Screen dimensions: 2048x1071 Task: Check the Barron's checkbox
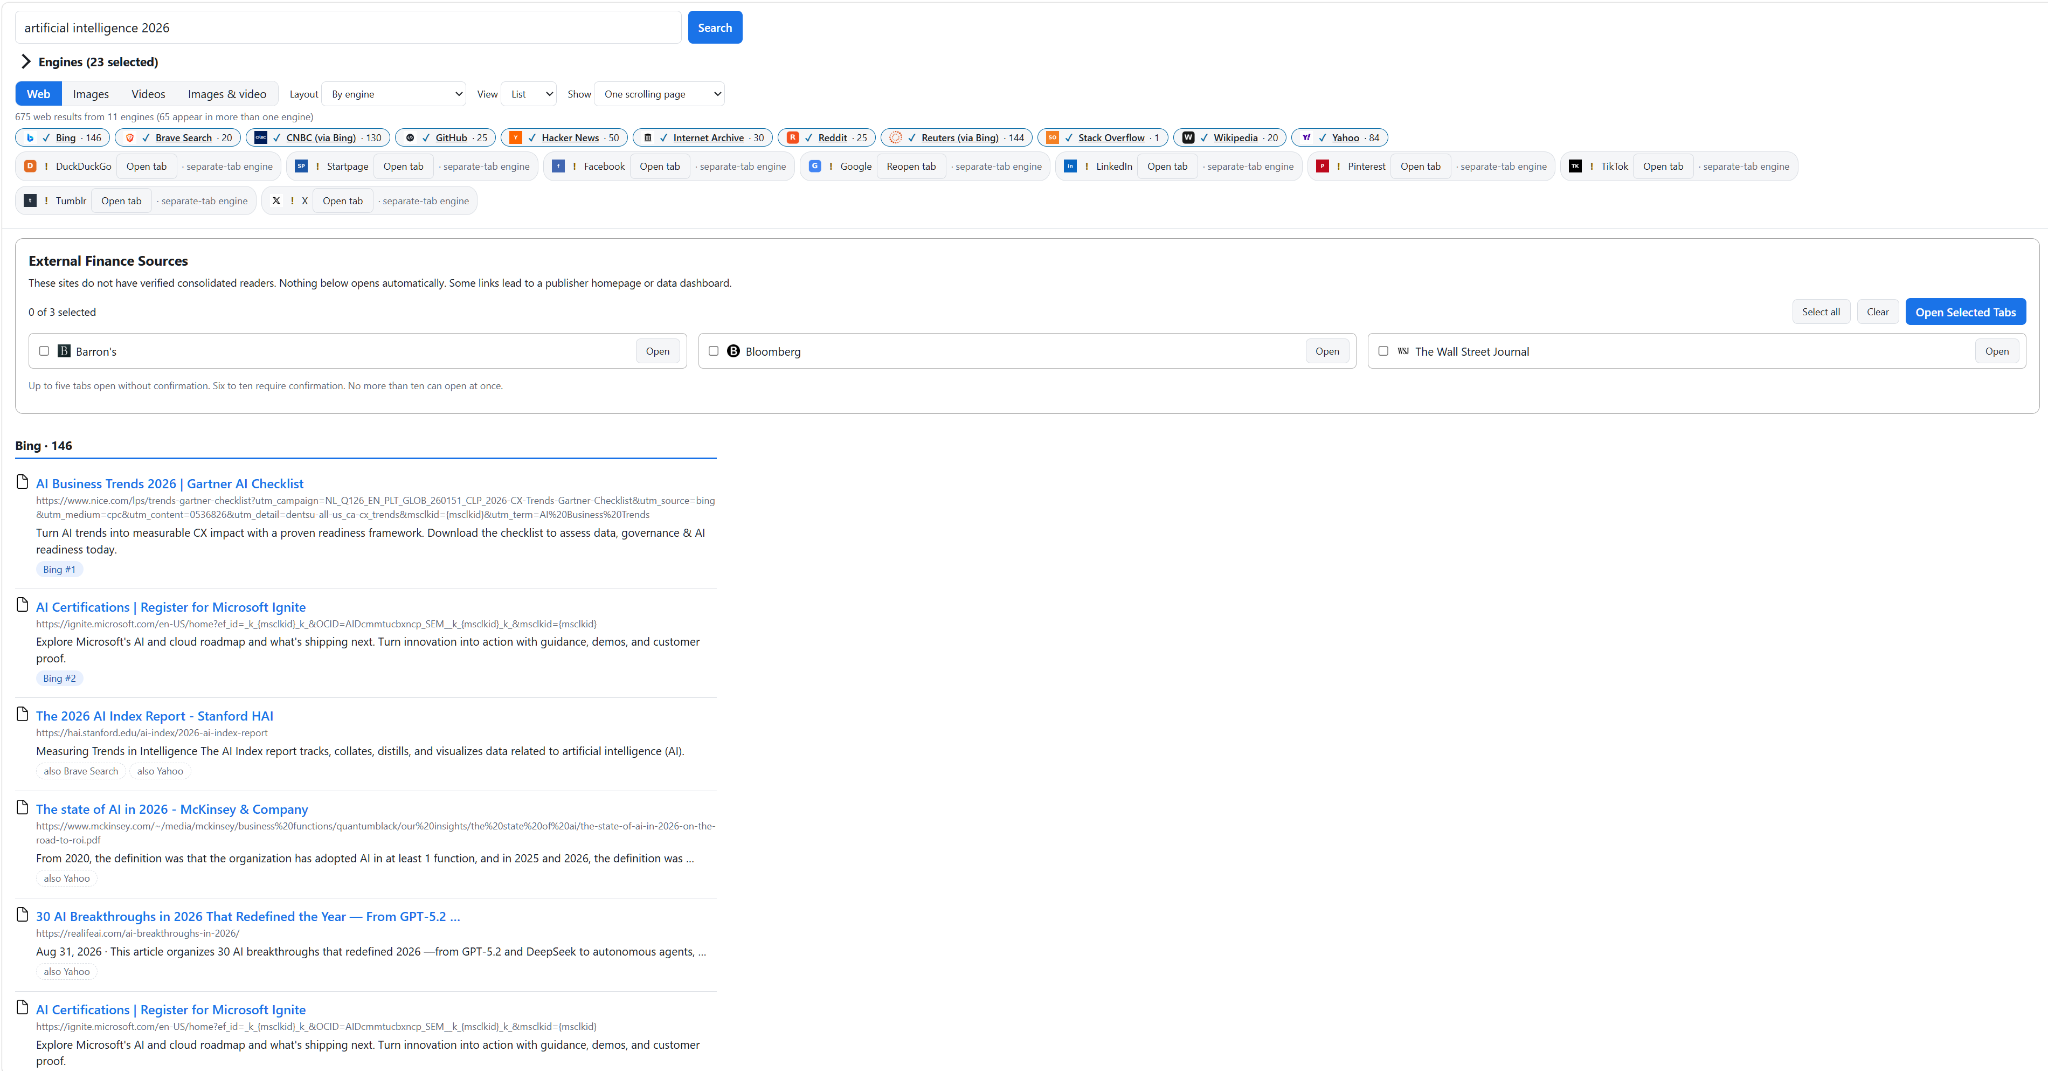click(44, 351)
